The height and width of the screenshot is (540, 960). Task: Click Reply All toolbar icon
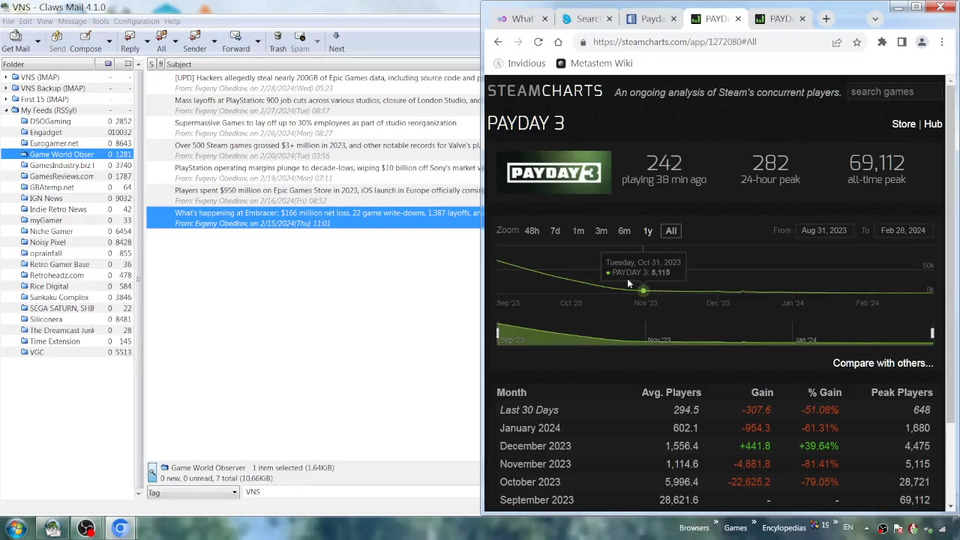161,41
